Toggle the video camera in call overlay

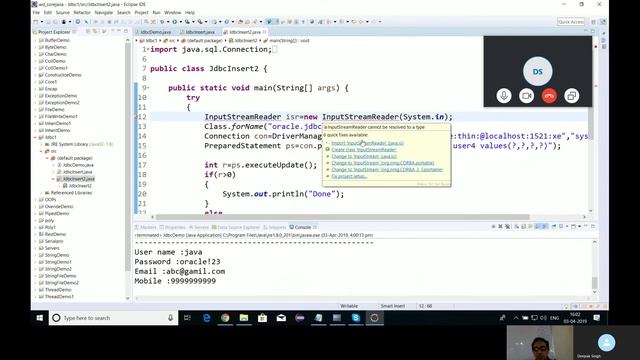click(x=527, y=96)
